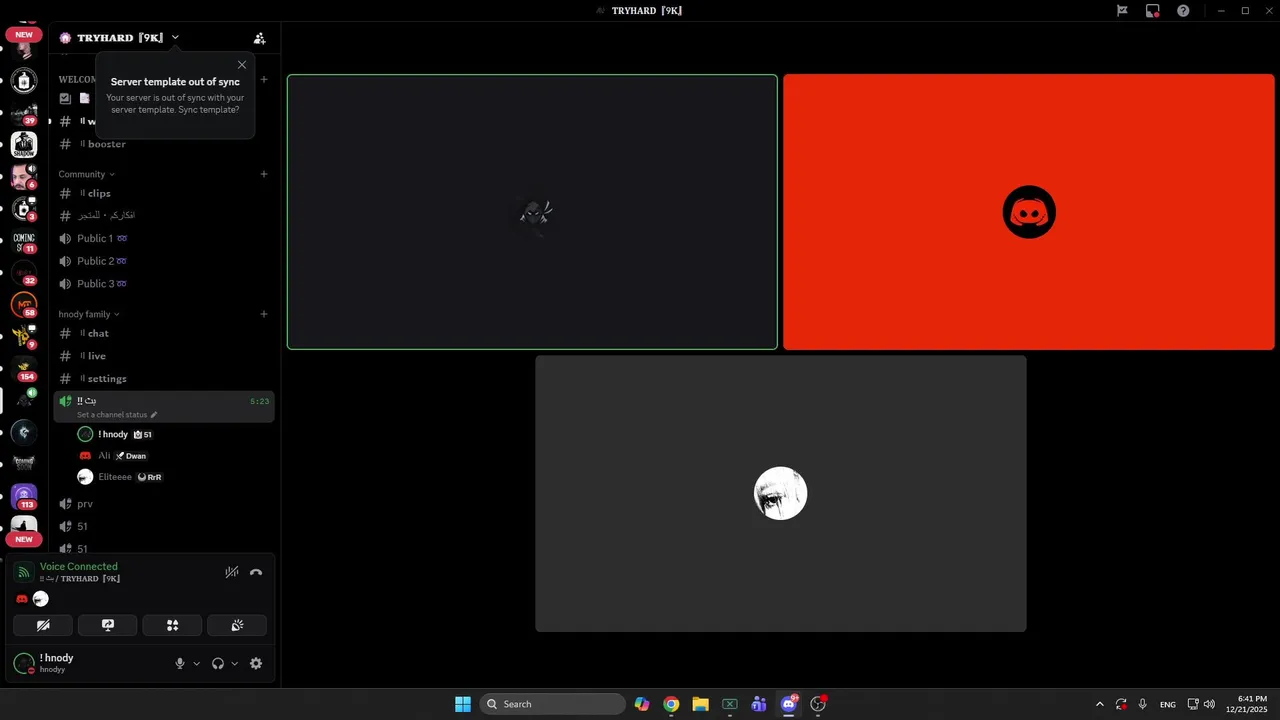Open the Discord inbox icon in title bar
The height and width of the screenshot is (720, 1280).
coord(1153,11)
